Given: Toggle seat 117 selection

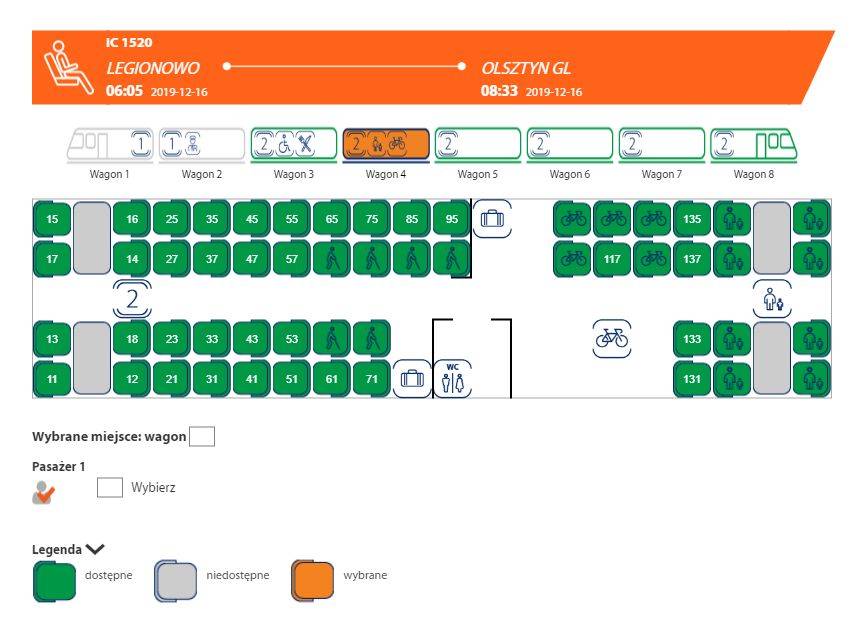Looking at the screenshot, I should [612, 259].
